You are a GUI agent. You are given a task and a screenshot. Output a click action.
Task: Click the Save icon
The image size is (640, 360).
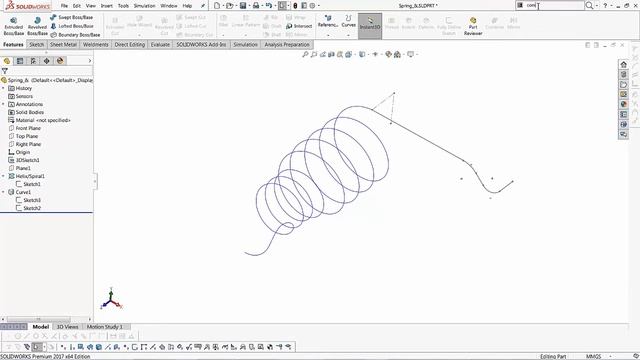243,6
